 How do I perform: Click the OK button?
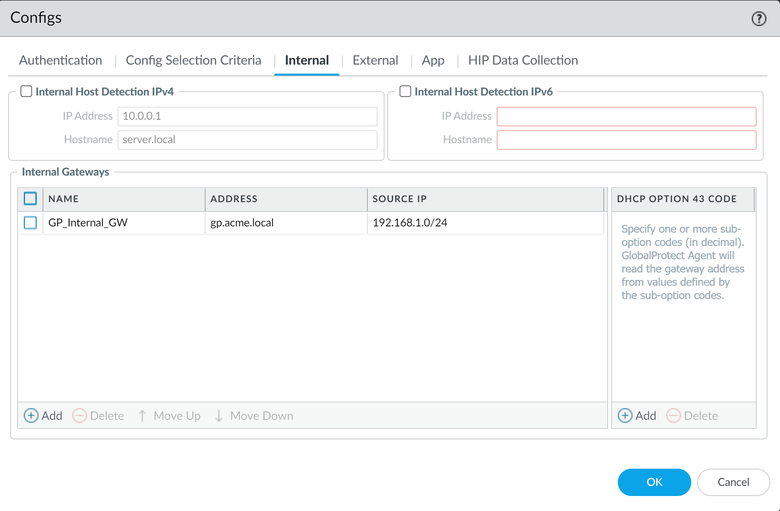[654, 482]
